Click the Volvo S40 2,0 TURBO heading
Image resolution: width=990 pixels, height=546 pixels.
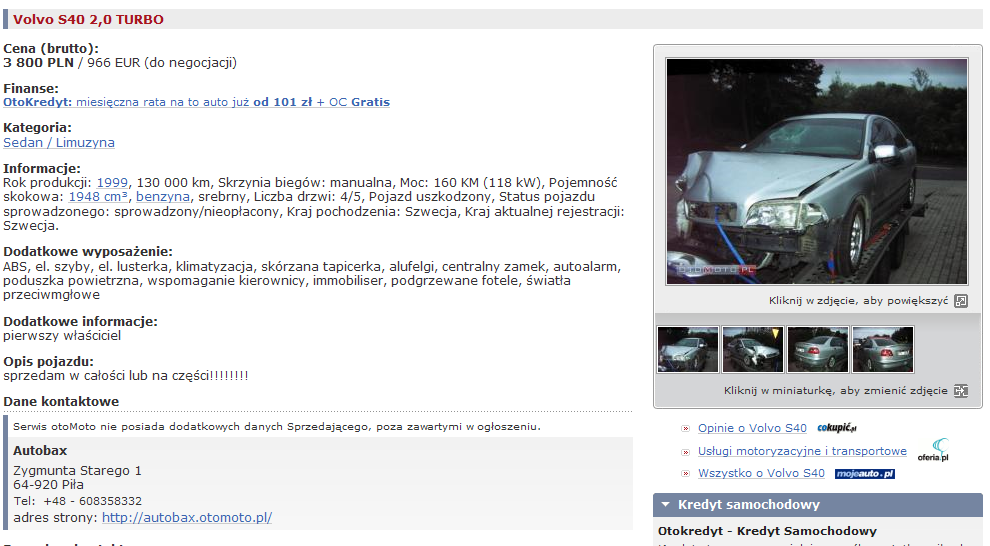pyautogui.click(x=88, y=20)
